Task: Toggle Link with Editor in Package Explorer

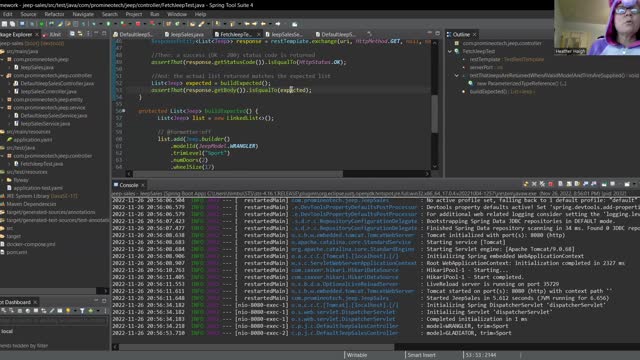Action: coord(80,34)
